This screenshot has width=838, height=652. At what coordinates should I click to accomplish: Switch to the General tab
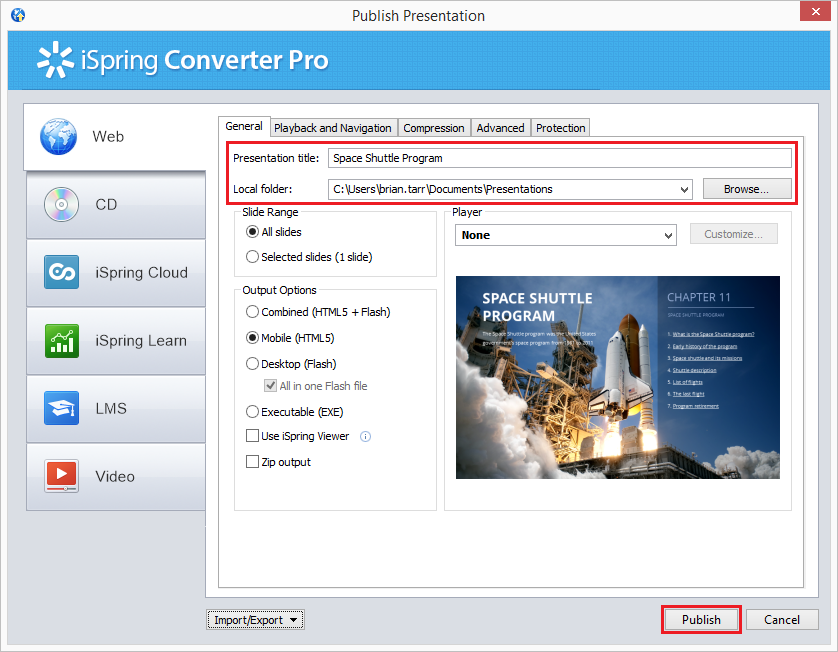[244, 126]
